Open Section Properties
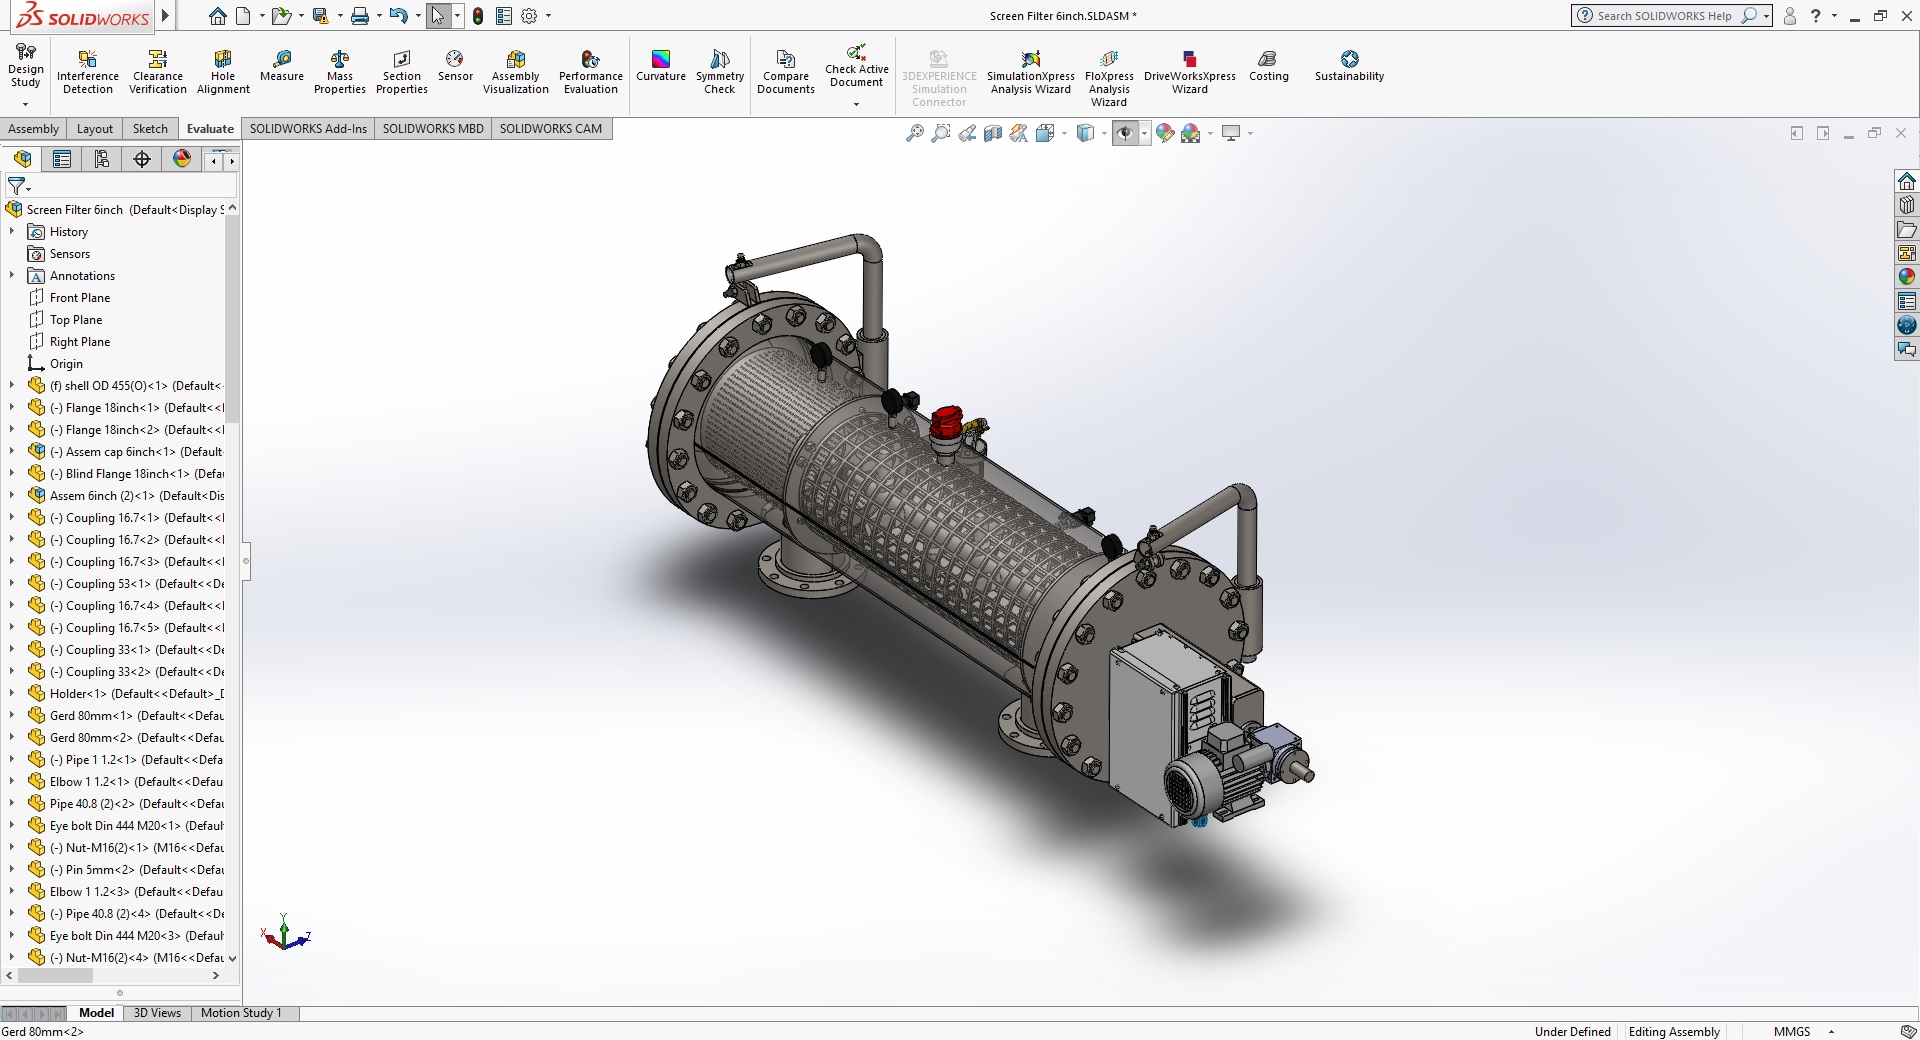 (402, 73)
